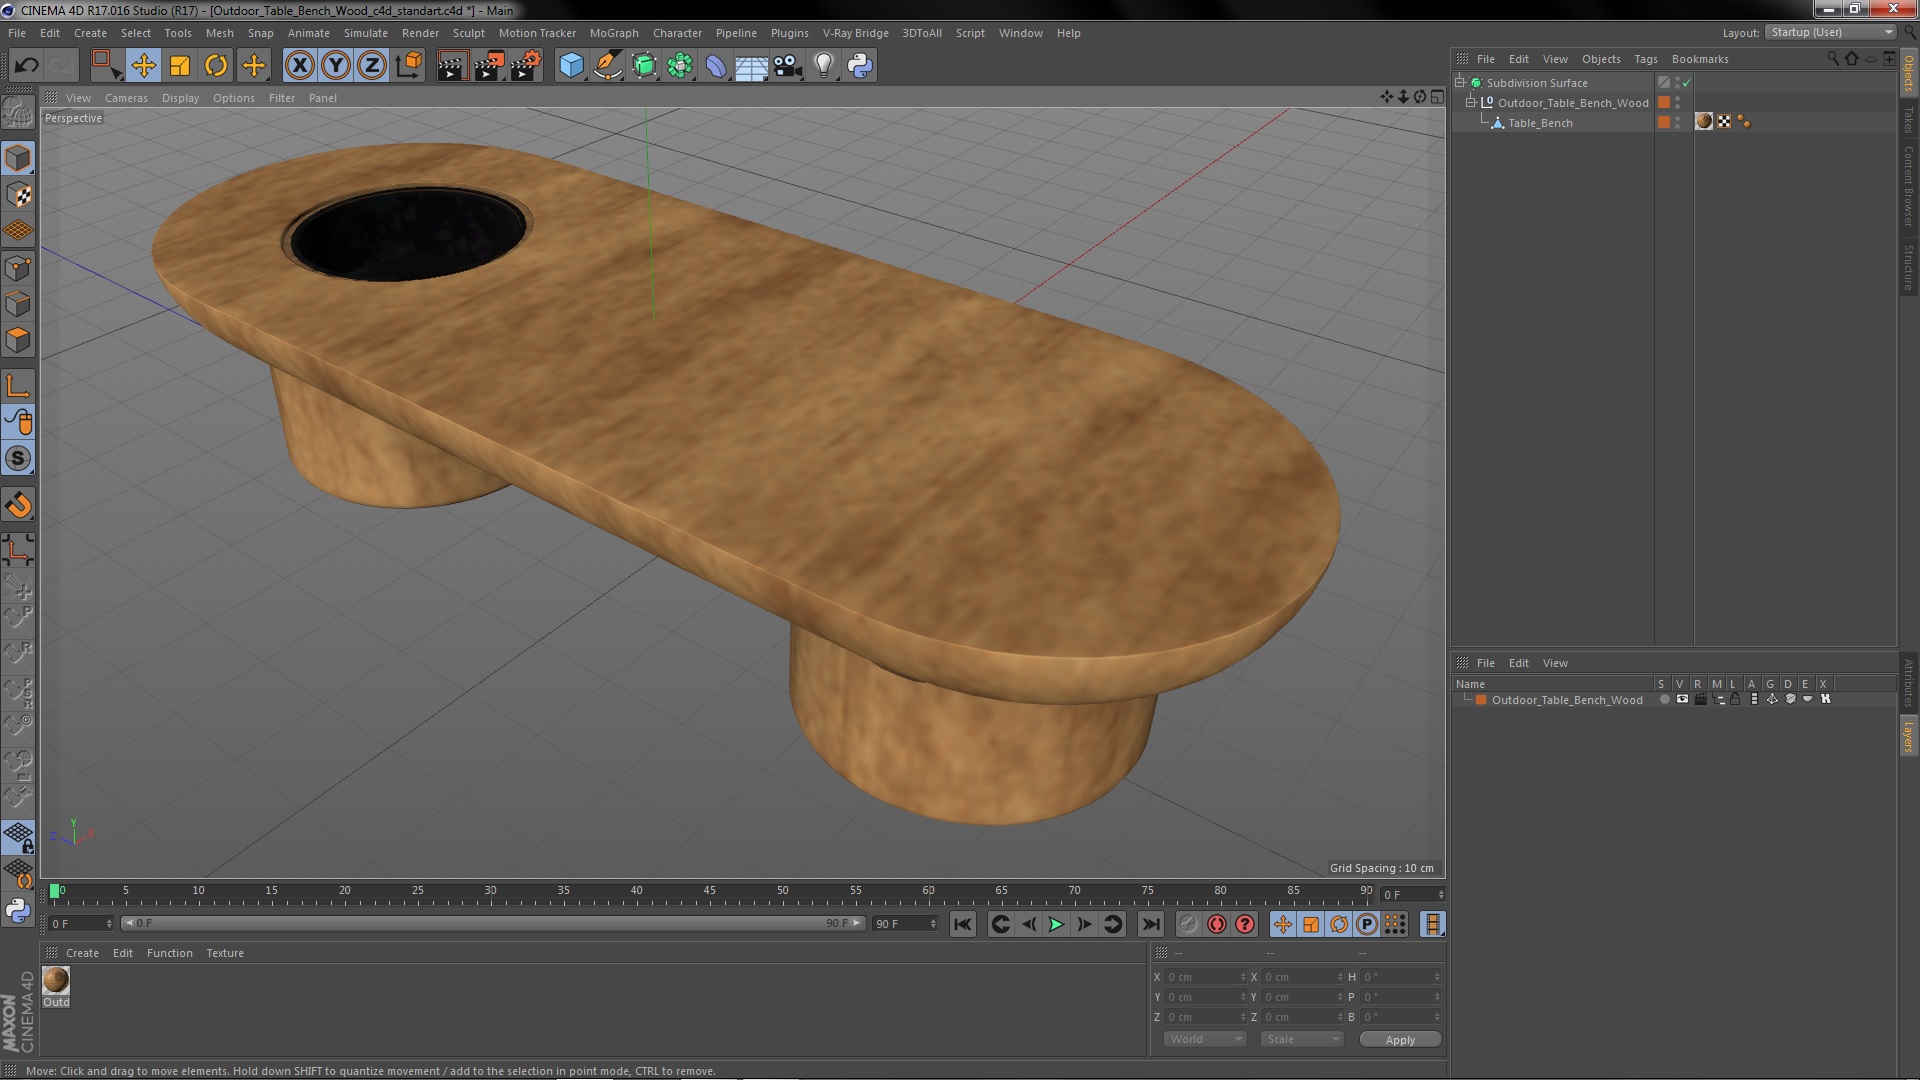Viewport: 1920px width, 1080px height.
Task: Switch to Texture mode in sidebar
Action: click(18, 195)
